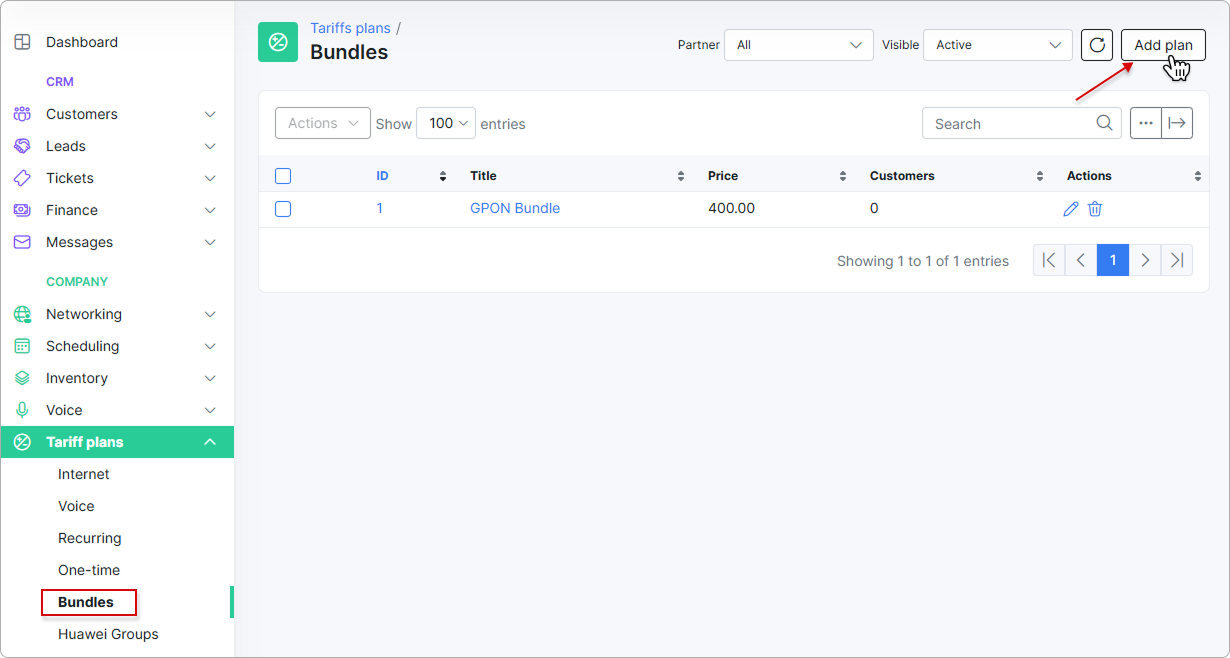Screen dimensions: 1230x658
Task: Click the ID column header
Action: point(383,176)
